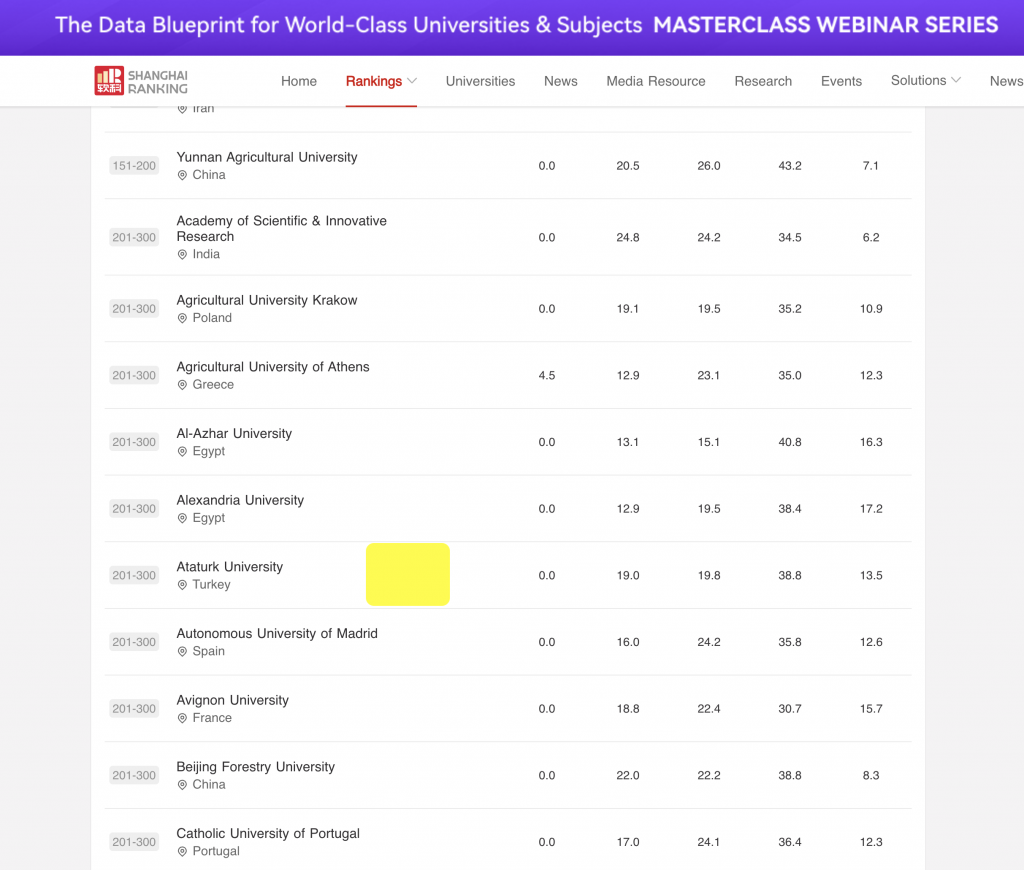1024x870 pixels.
Task: Click the ShanghaiRanking logo icon
Action: [x=109, y=81]
